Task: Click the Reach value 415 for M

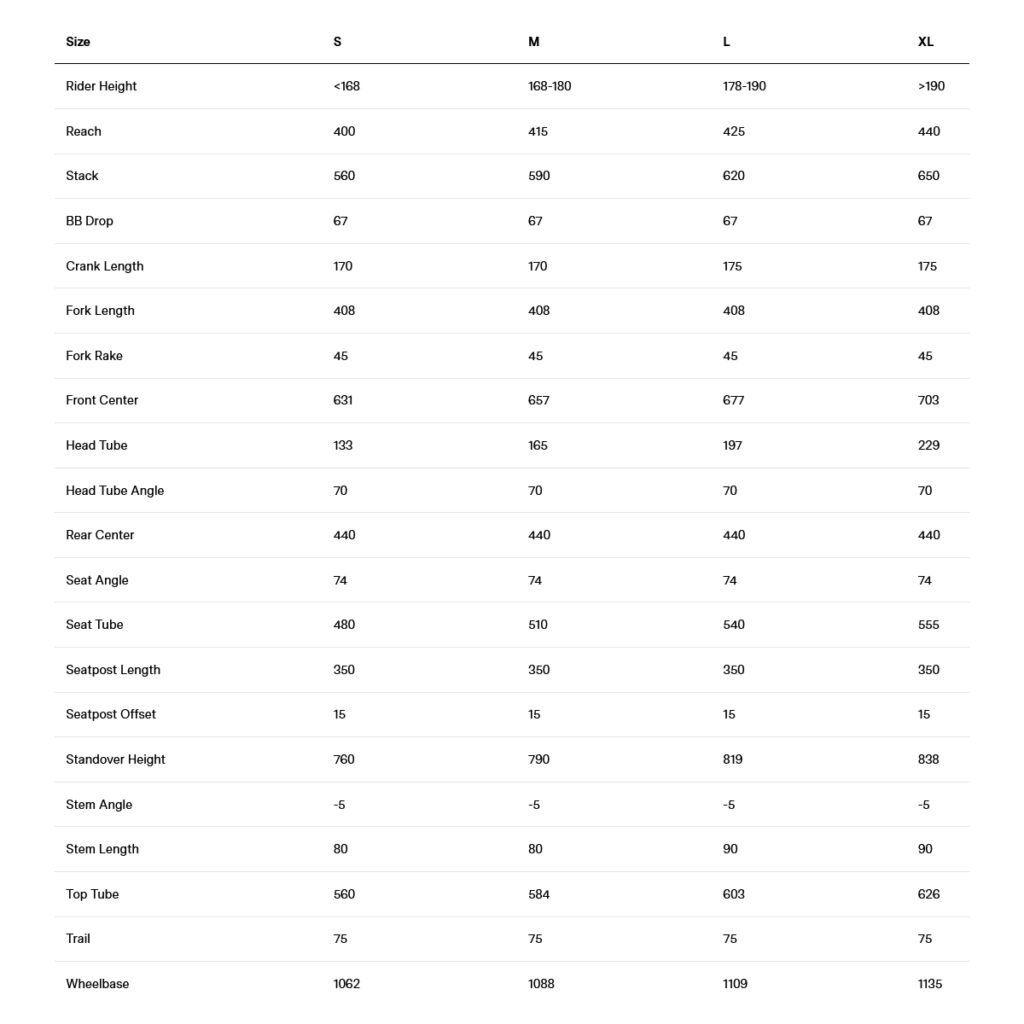Action: tap(538, 131)
